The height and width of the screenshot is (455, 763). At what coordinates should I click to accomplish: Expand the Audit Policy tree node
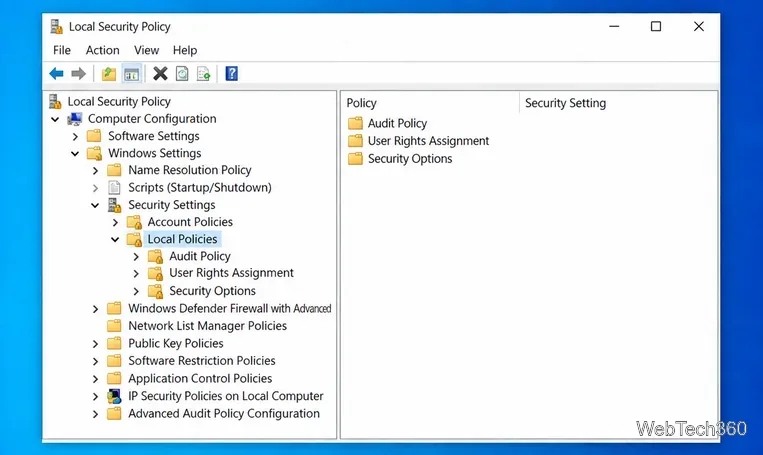click(x=136, y=257)
